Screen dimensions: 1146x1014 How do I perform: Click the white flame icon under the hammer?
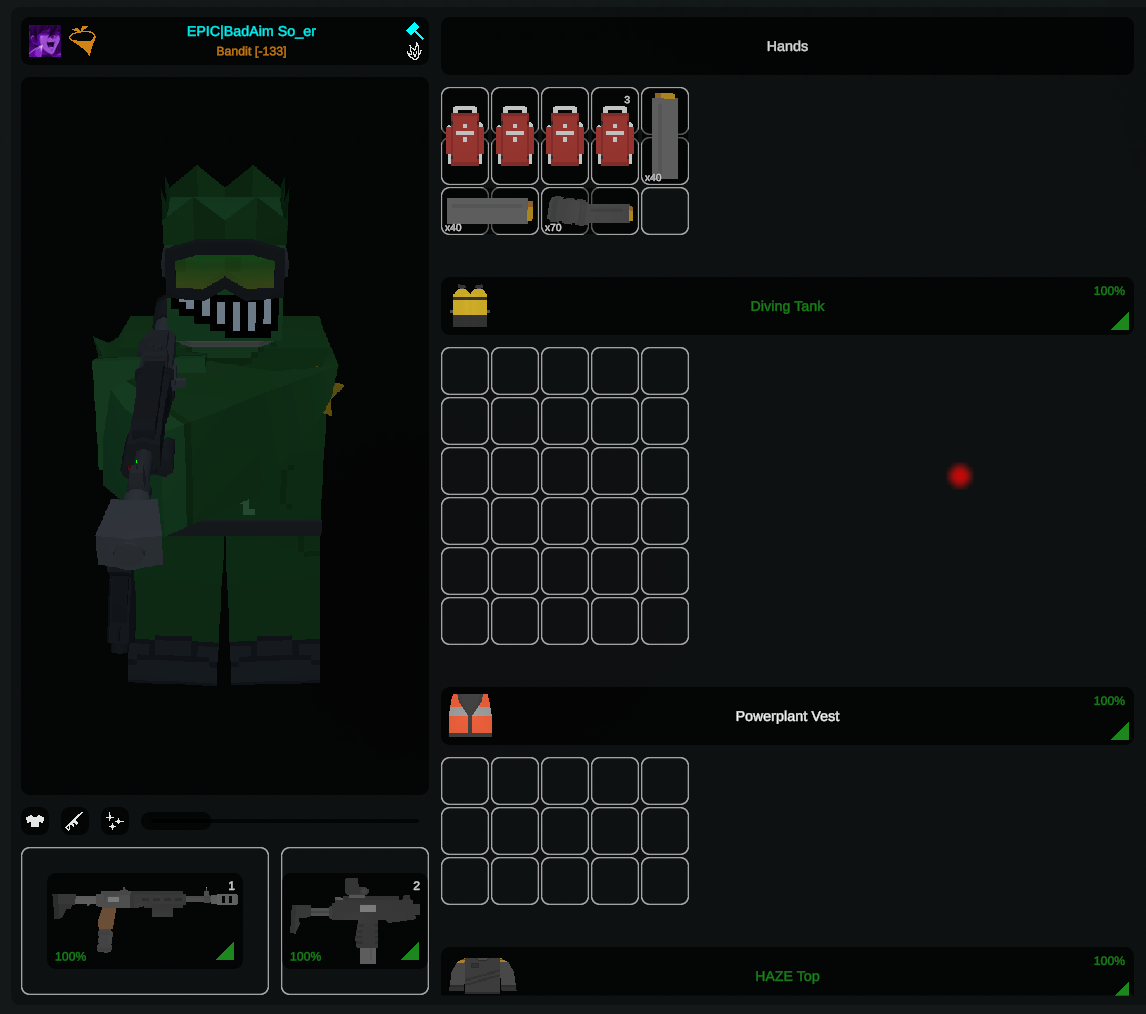coord(414,51)
